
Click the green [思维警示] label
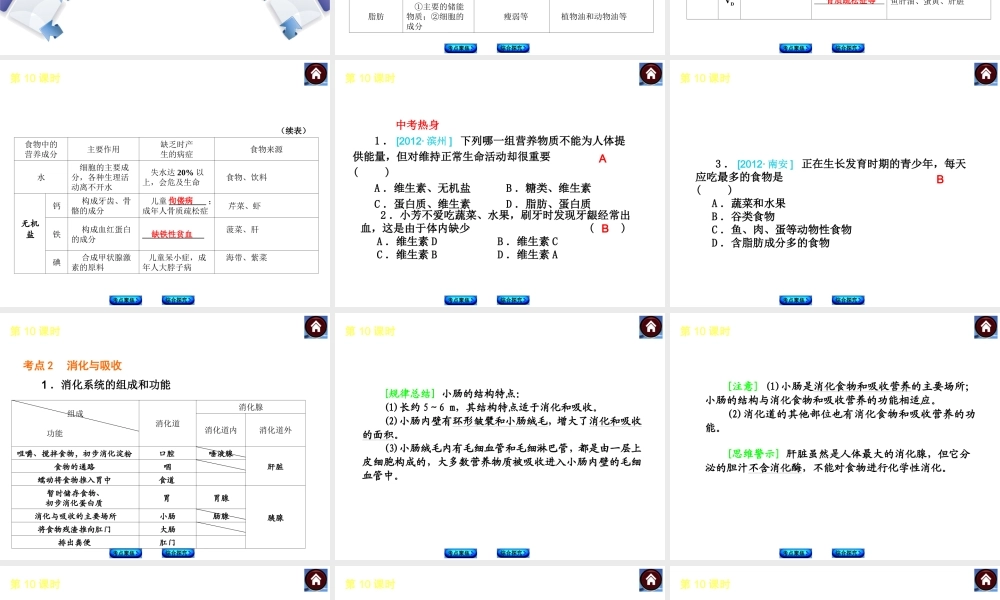click(754, 454)
